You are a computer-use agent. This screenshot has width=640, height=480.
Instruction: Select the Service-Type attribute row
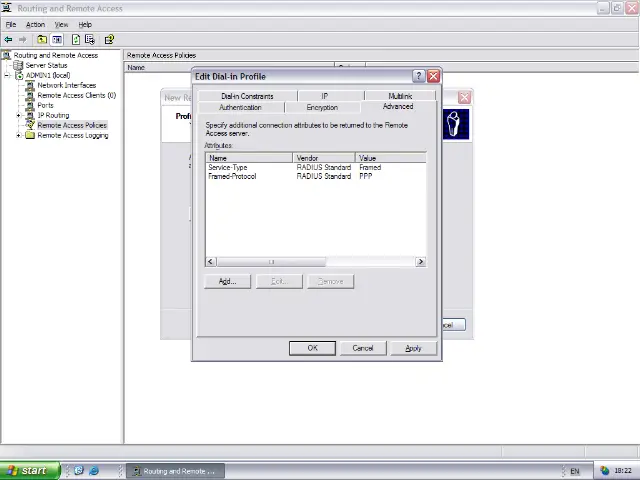[x=316, y=167]
